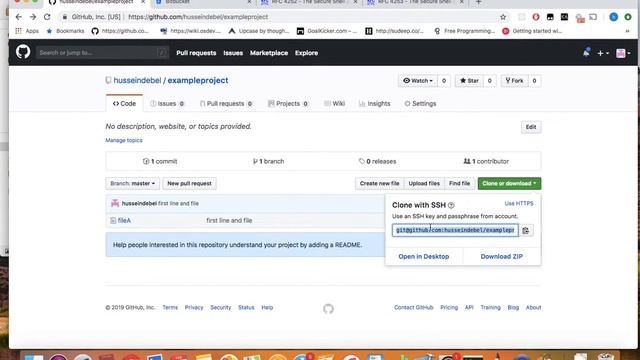Image resolution: width=640 pixels, height=360 pixels.
Task: Open Explore in the top navigation
Action: [307, 53]
